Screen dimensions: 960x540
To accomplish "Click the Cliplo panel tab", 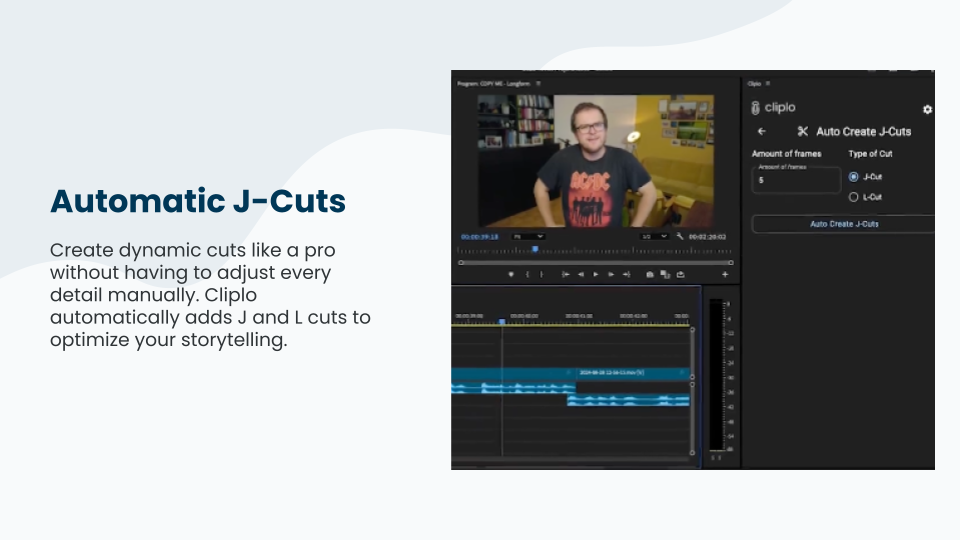I will (754, 84).
